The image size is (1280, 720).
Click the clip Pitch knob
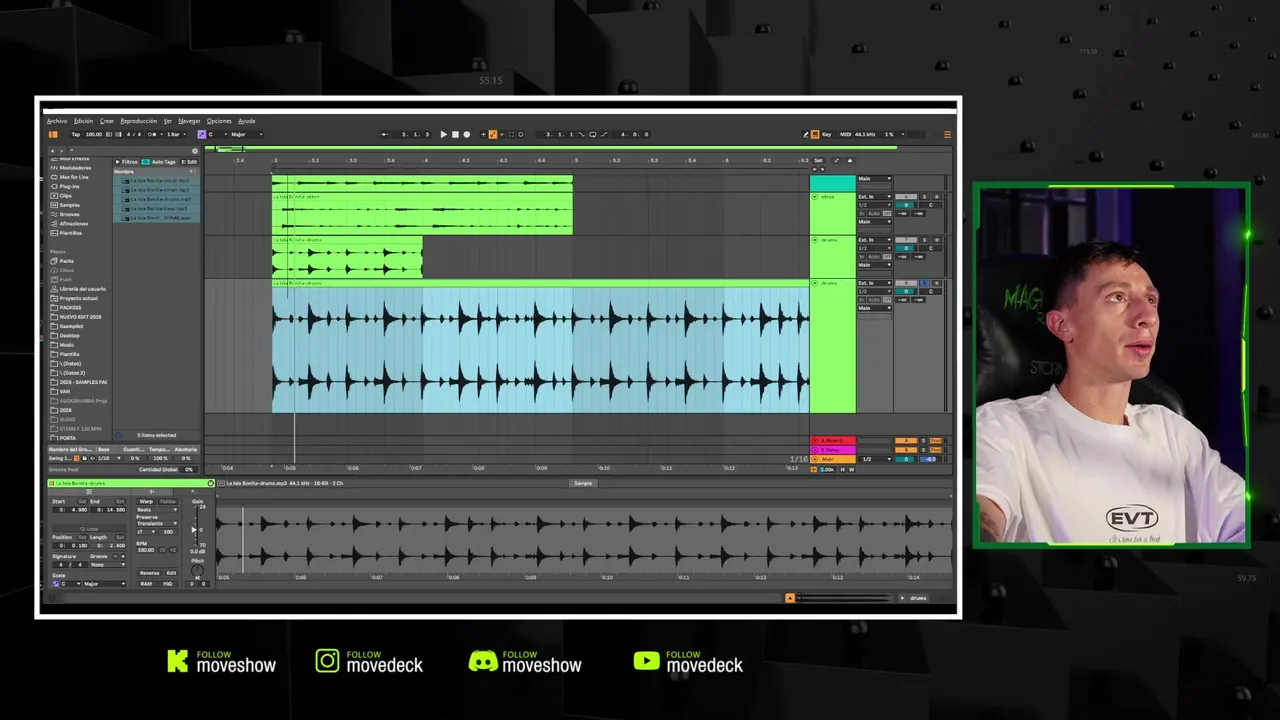197,570
